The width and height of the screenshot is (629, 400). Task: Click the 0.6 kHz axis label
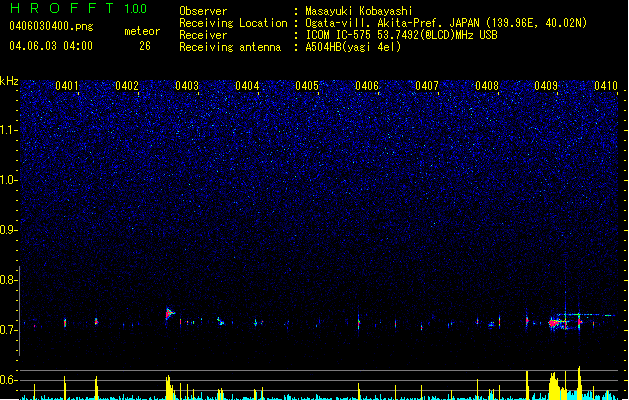tap(9, 380)
